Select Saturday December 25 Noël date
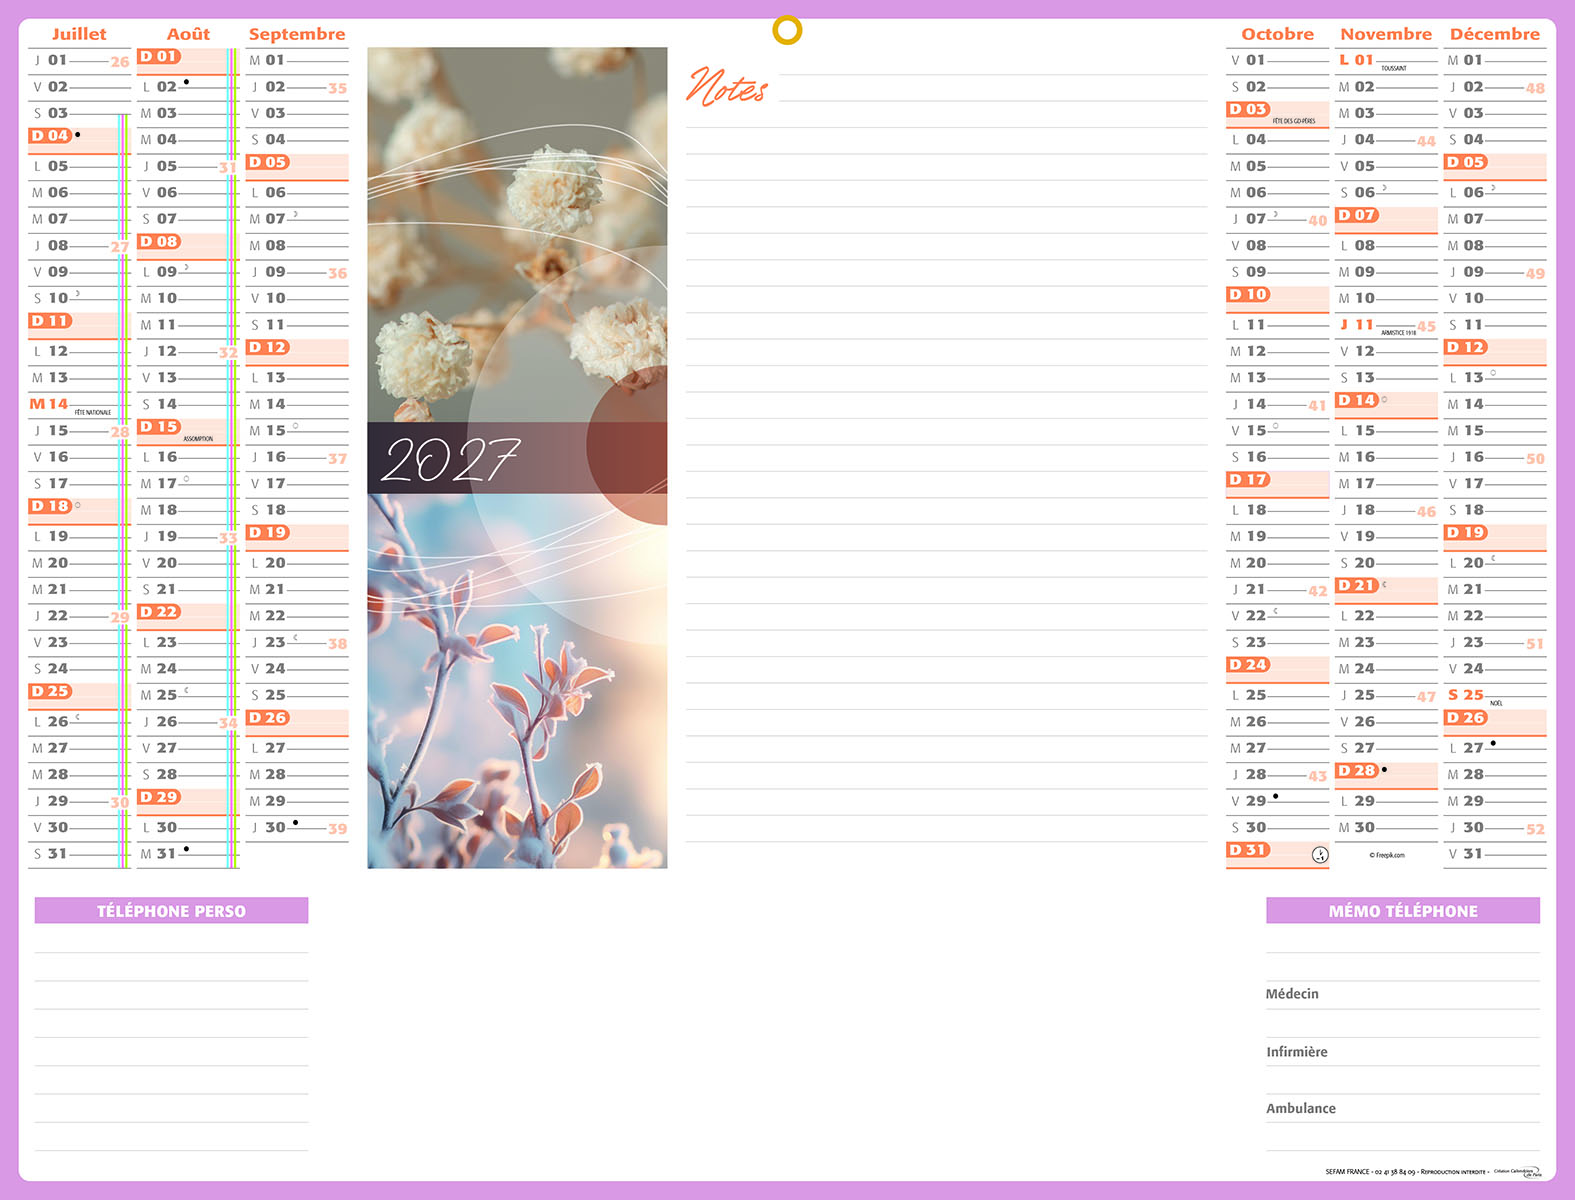This screenshot has height=1200, width=1575. pos(1466,695)
